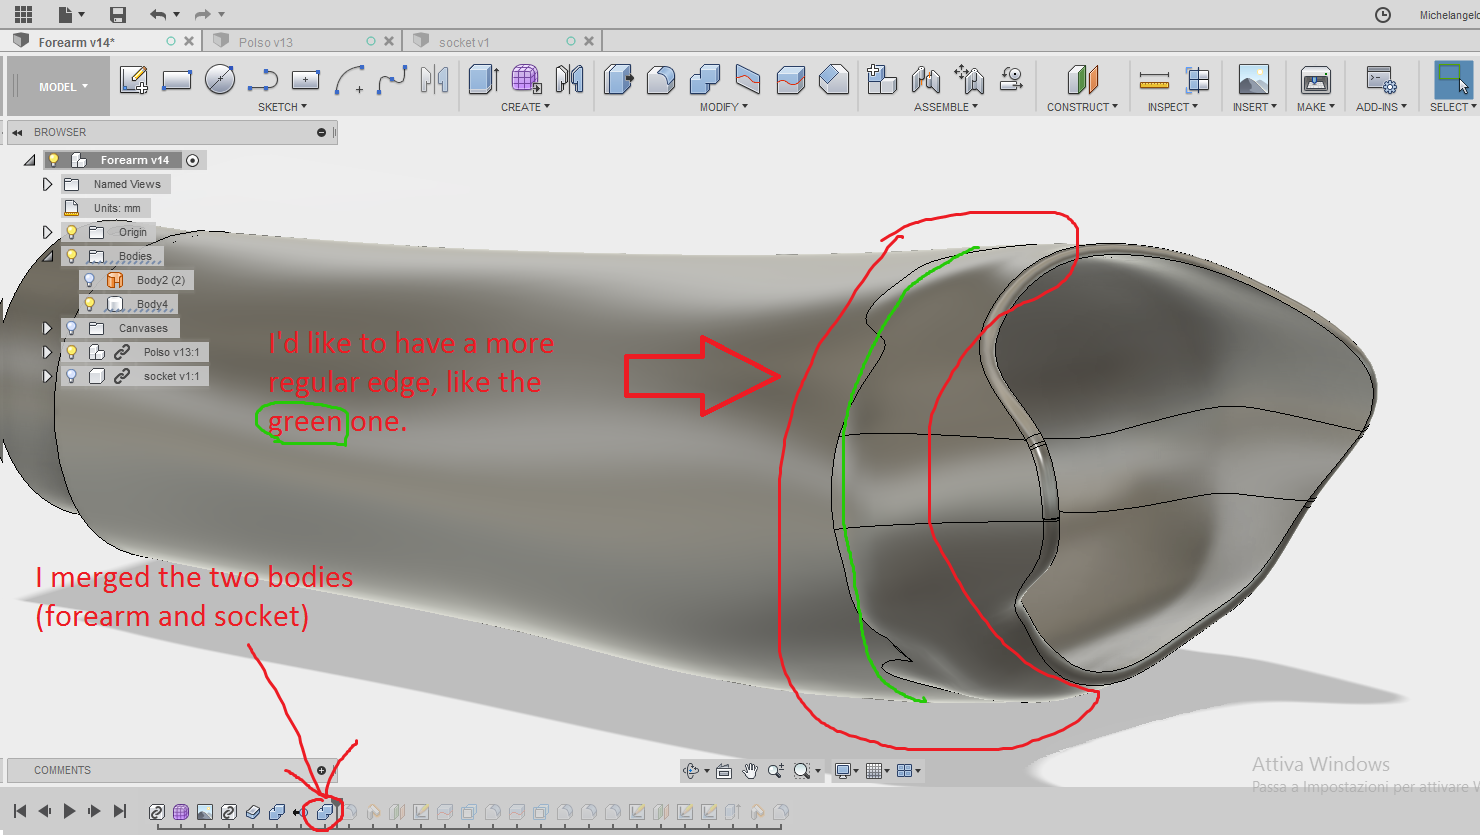Select the Fillet tool in Modify
The height and width of the screenshot is (835, 1480).
660,80
